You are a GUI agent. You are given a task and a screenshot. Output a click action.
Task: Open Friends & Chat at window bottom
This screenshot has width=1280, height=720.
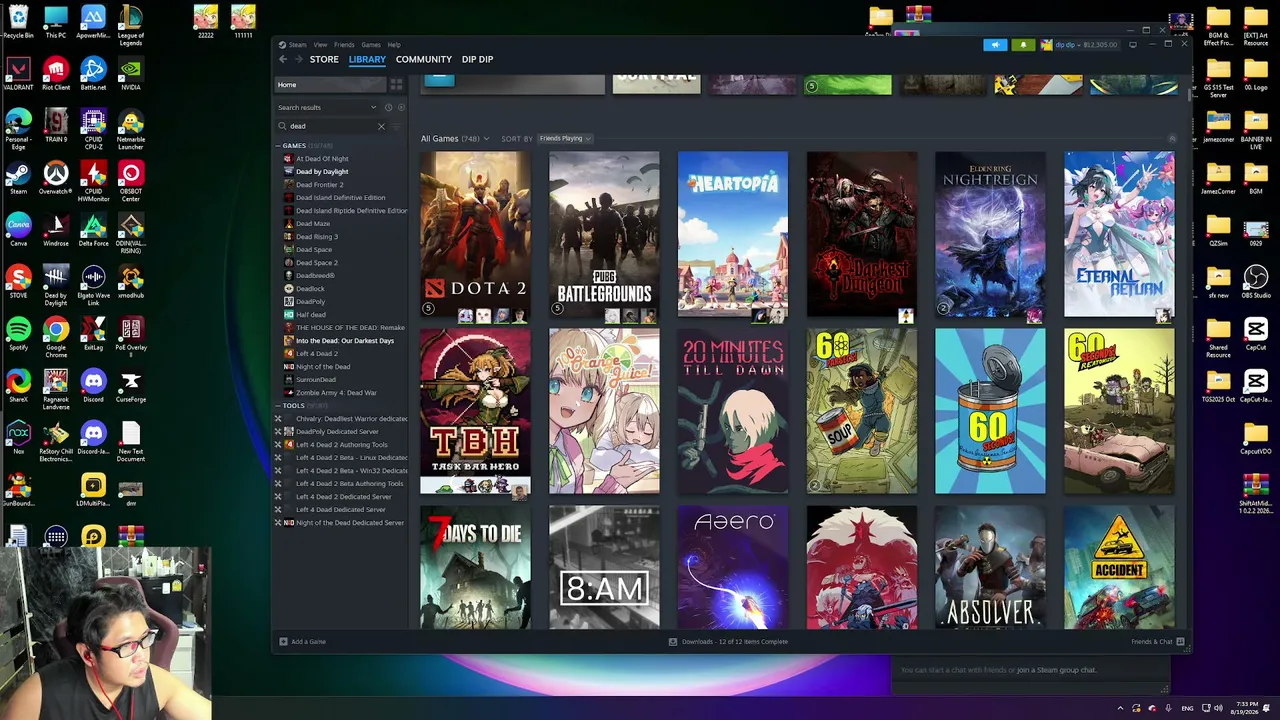[1157, 642]
